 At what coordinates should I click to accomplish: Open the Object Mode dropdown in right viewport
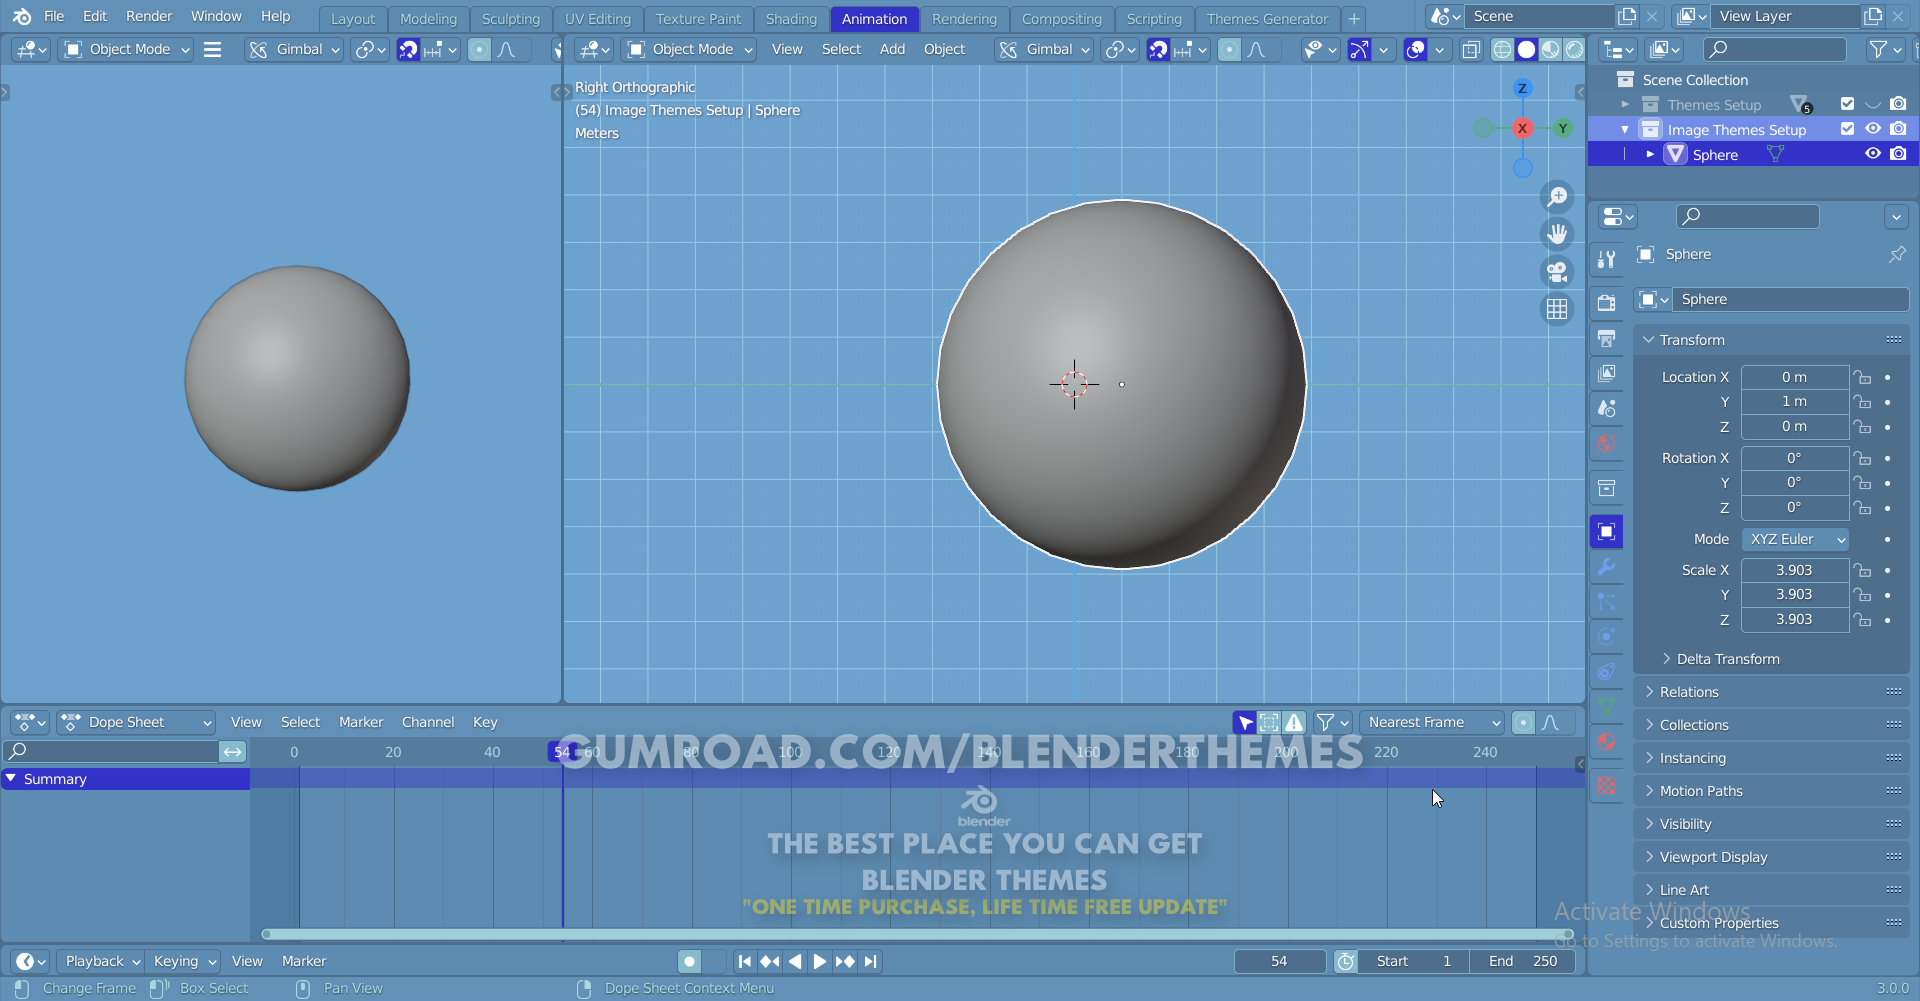[x=689, y=49]
